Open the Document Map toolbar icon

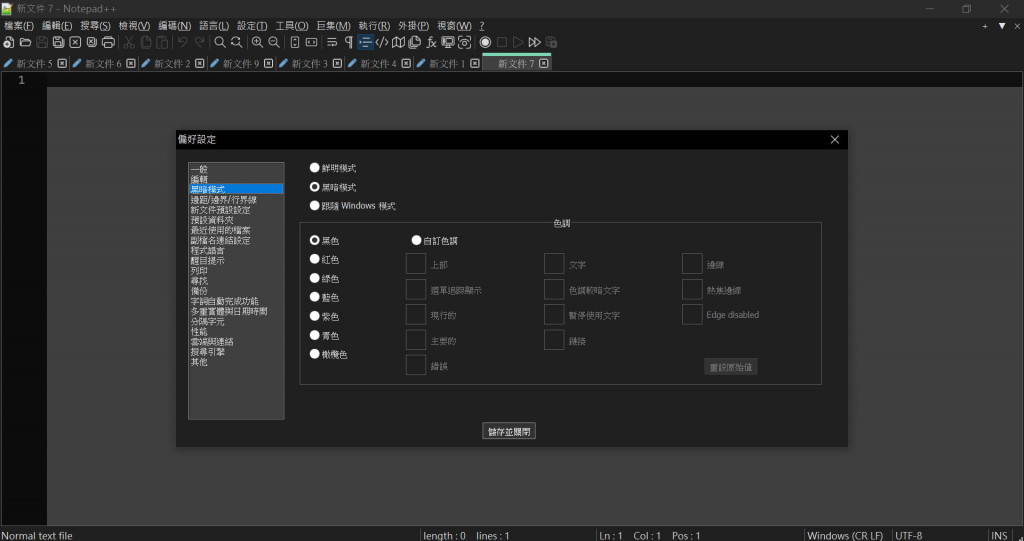[x=398, y=42]
